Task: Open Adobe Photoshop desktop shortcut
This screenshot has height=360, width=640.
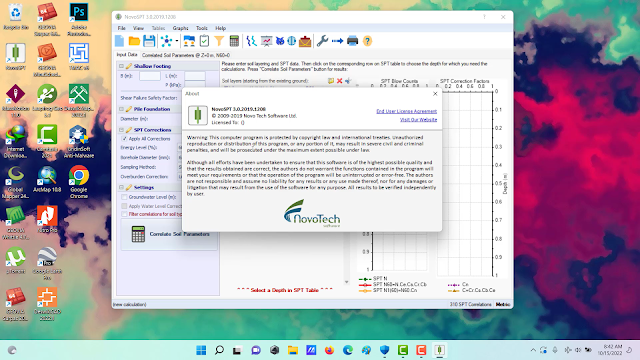Action: [x=79, y=20]
